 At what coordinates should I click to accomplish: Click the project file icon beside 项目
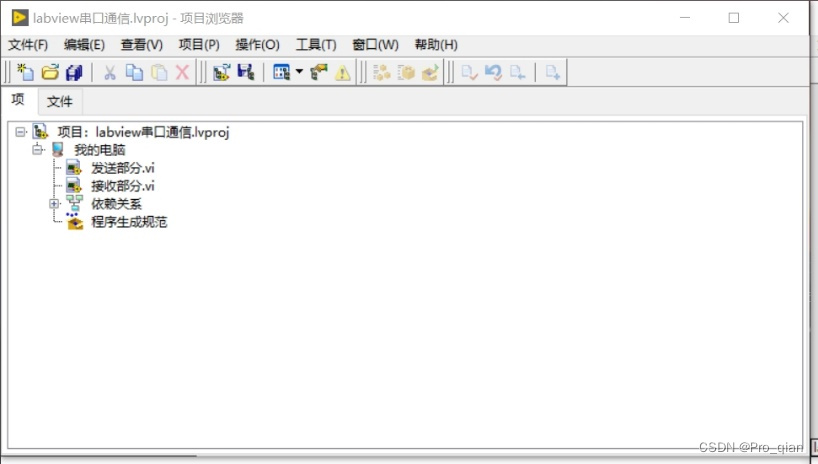(40, 132)
